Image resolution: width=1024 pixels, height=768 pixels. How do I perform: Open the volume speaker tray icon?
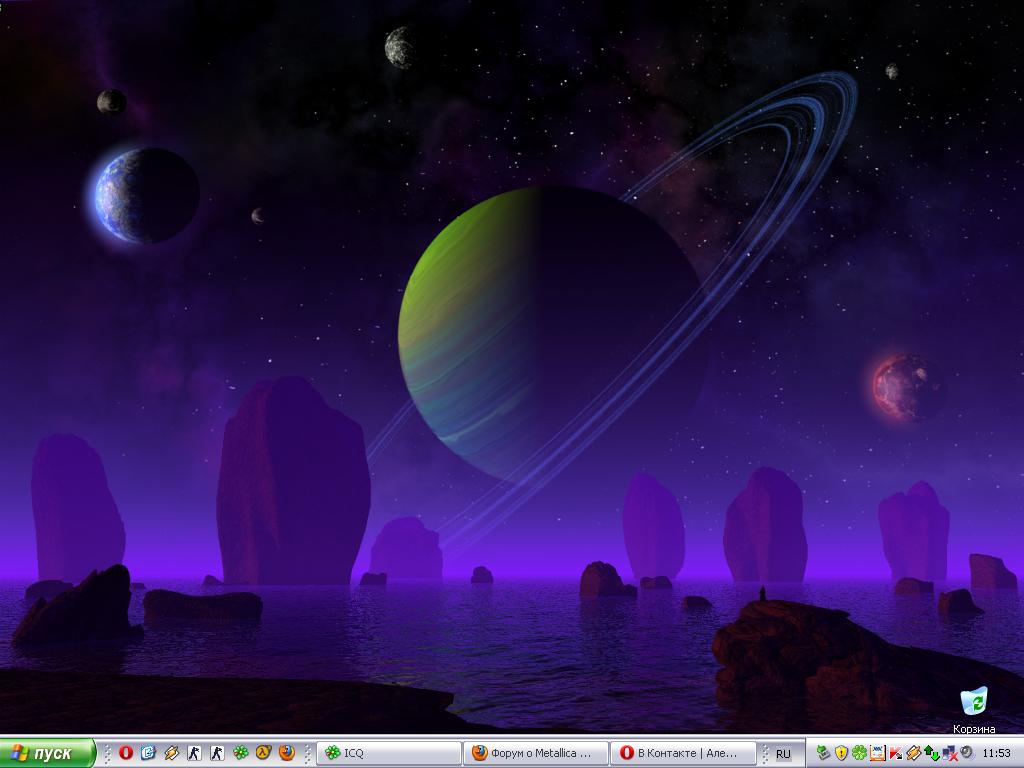[967, 753]
